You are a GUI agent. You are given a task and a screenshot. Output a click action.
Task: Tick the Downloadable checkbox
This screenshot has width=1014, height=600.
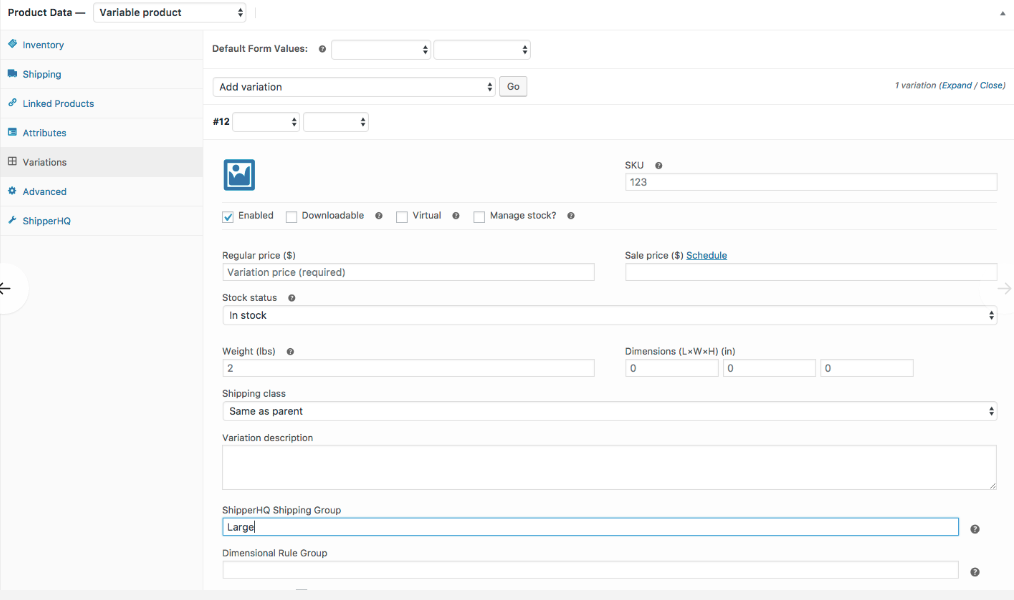click(x=292, y=217)
